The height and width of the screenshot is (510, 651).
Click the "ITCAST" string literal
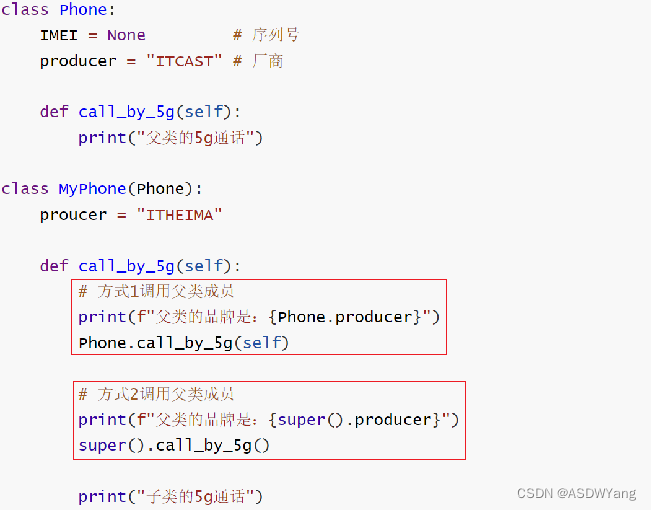185,61
